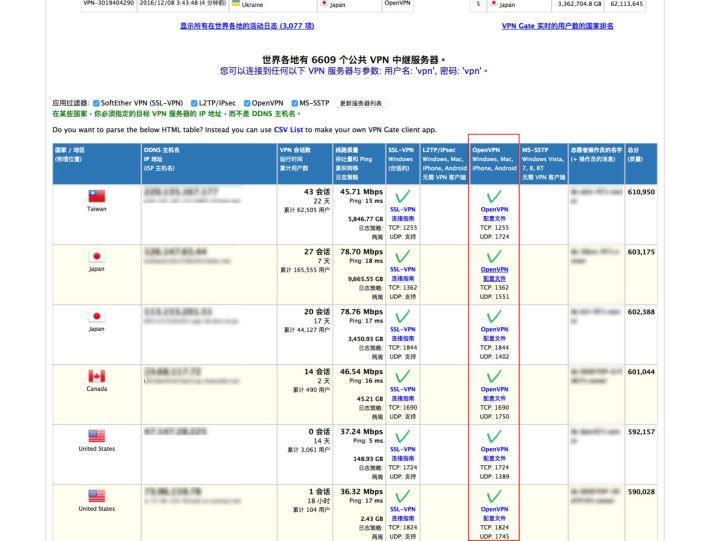Click the OpenVPN column header
The height and width of the screenshot is (541, 710).
tap(494, 163)
